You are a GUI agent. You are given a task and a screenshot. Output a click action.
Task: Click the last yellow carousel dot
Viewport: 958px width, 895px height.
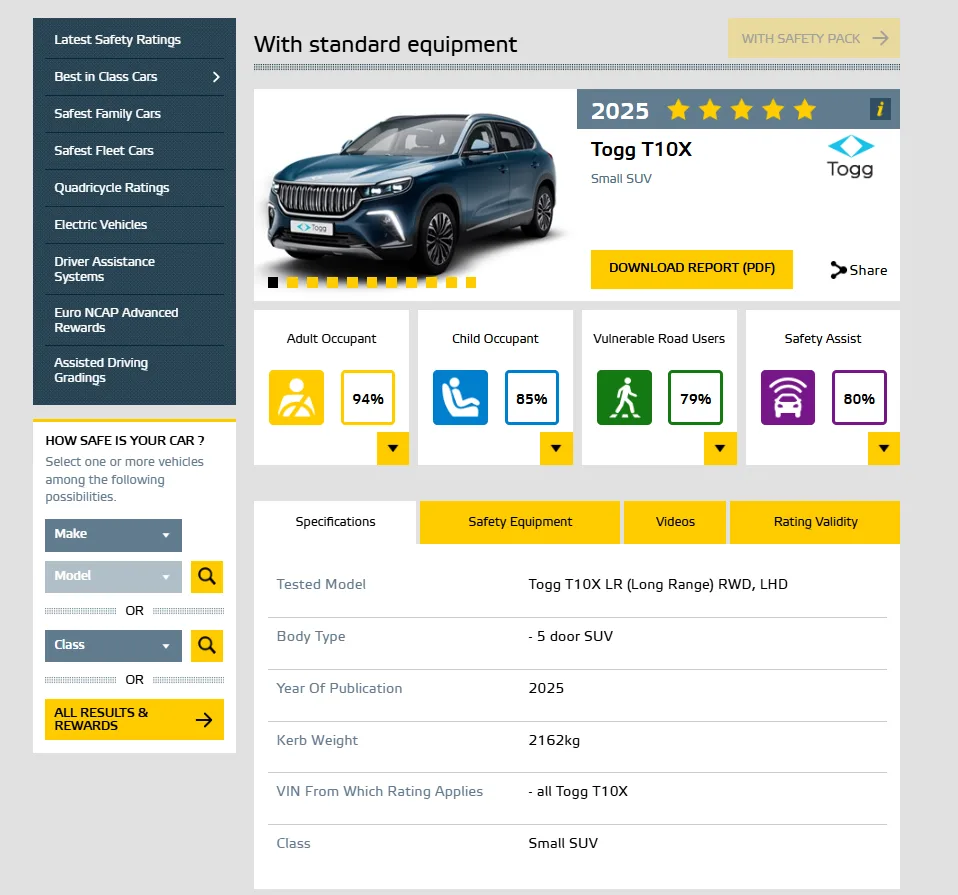(x=471, y=282)
